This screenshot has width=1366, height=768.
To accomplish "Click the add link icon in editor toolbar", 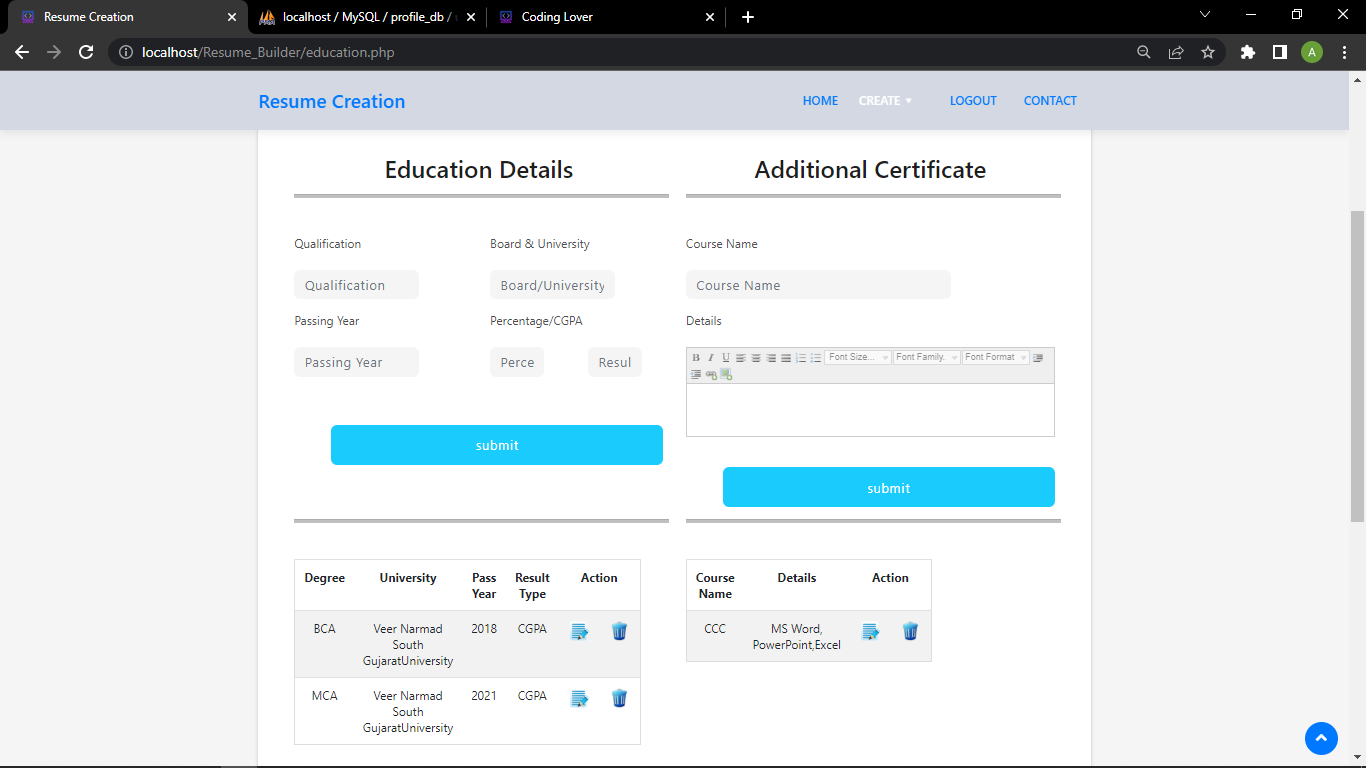I will (x=711, y=374).
